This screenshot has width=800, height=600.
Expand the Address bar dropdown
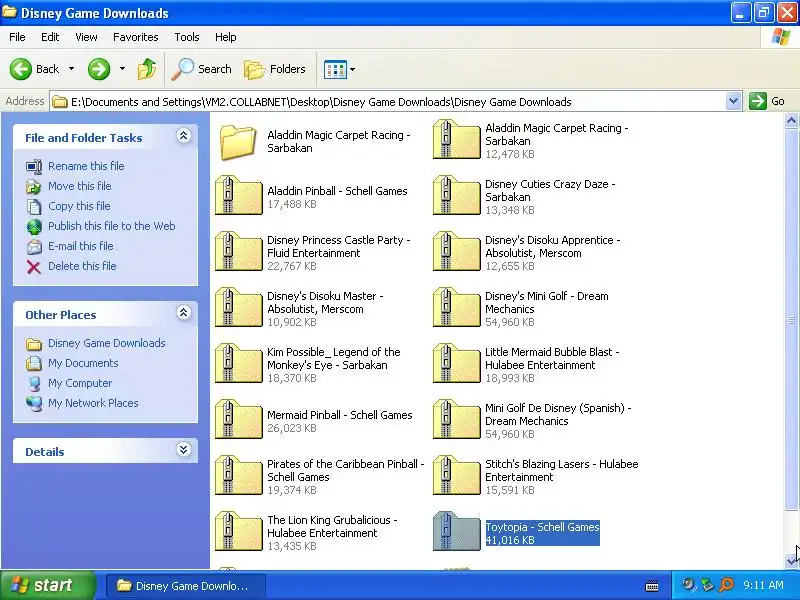click(733, 102)
